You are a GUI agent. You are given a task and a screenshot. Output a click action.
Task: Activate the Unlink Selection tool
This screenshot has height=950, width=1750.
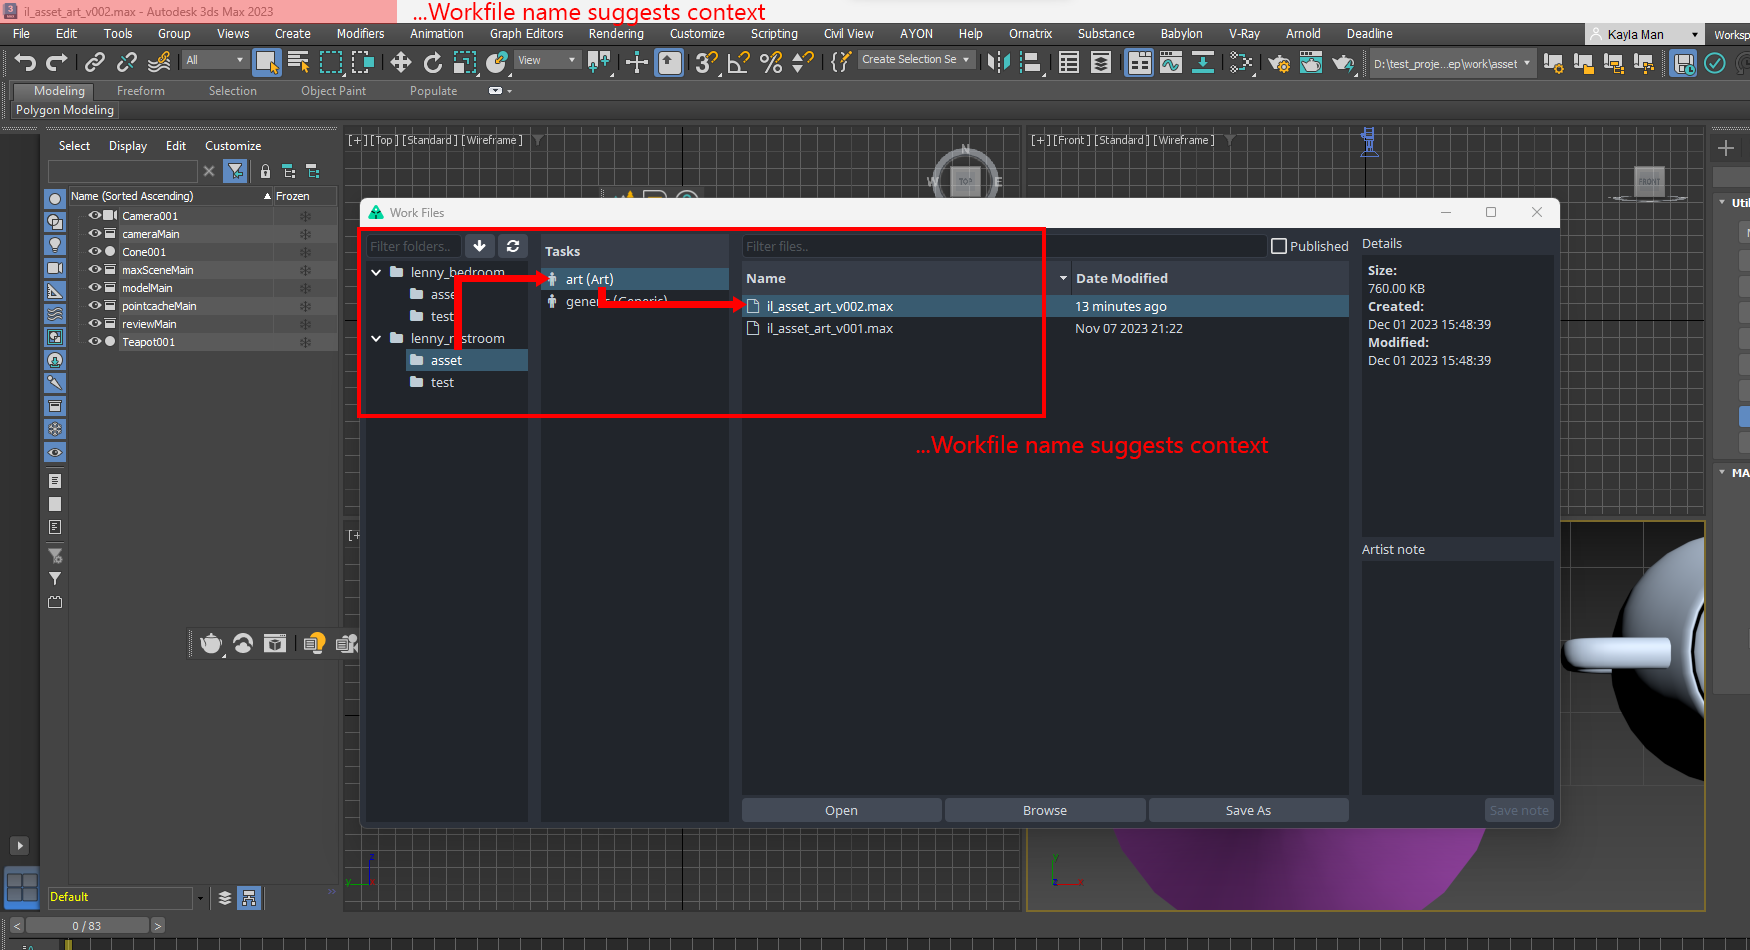(127, 63)
